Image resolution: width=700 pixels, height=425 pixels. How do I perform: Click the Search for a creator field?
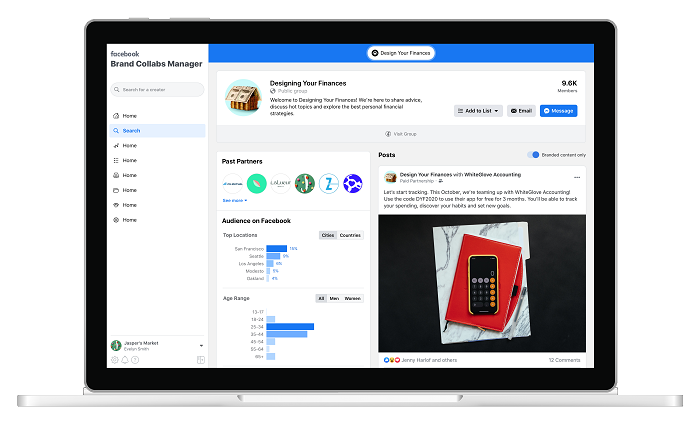(158, 90)
